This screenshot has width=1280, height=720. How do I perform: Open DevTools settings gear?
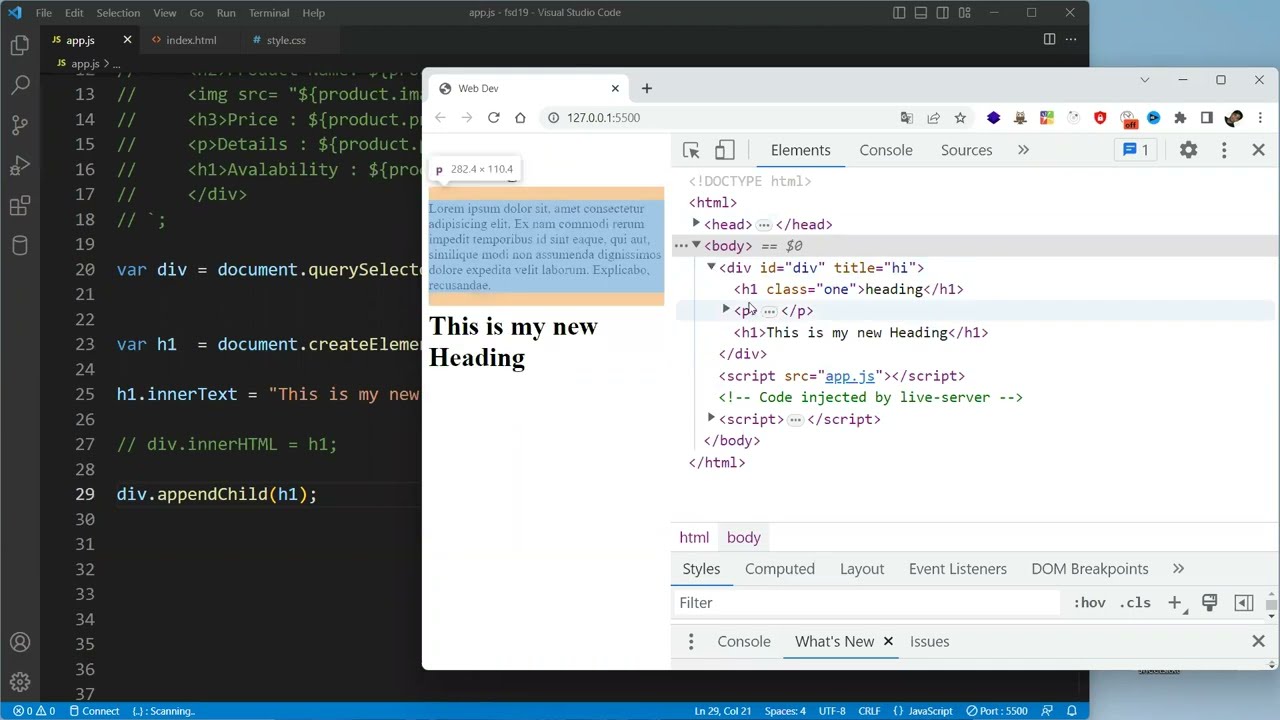tap(1188, 150)
